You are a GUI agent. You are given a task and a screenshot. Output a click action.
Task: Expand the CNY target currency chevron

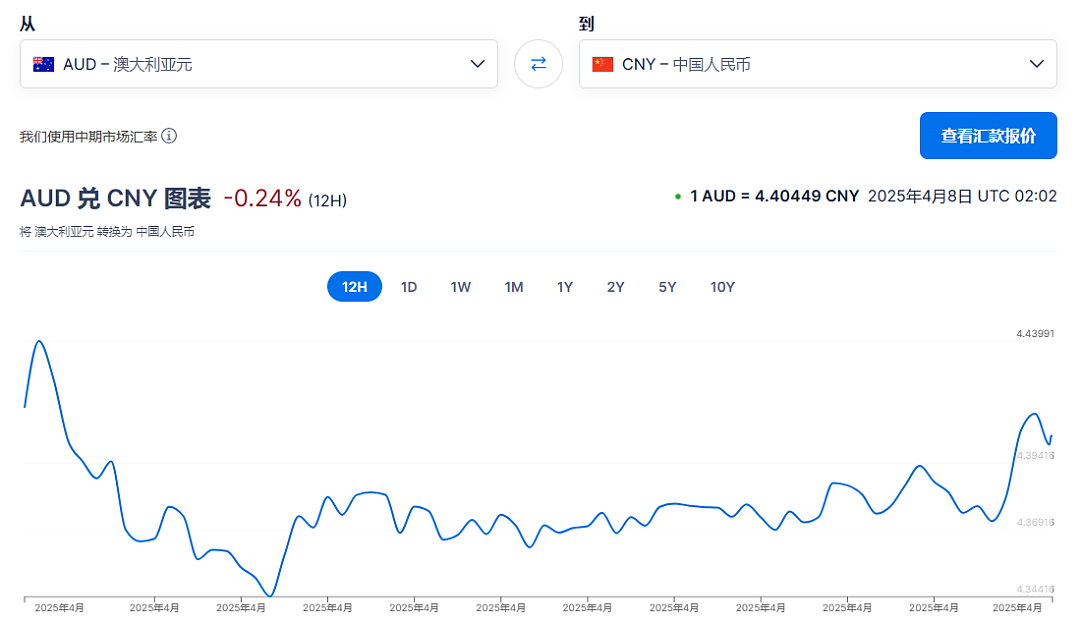pos(1037,64)
